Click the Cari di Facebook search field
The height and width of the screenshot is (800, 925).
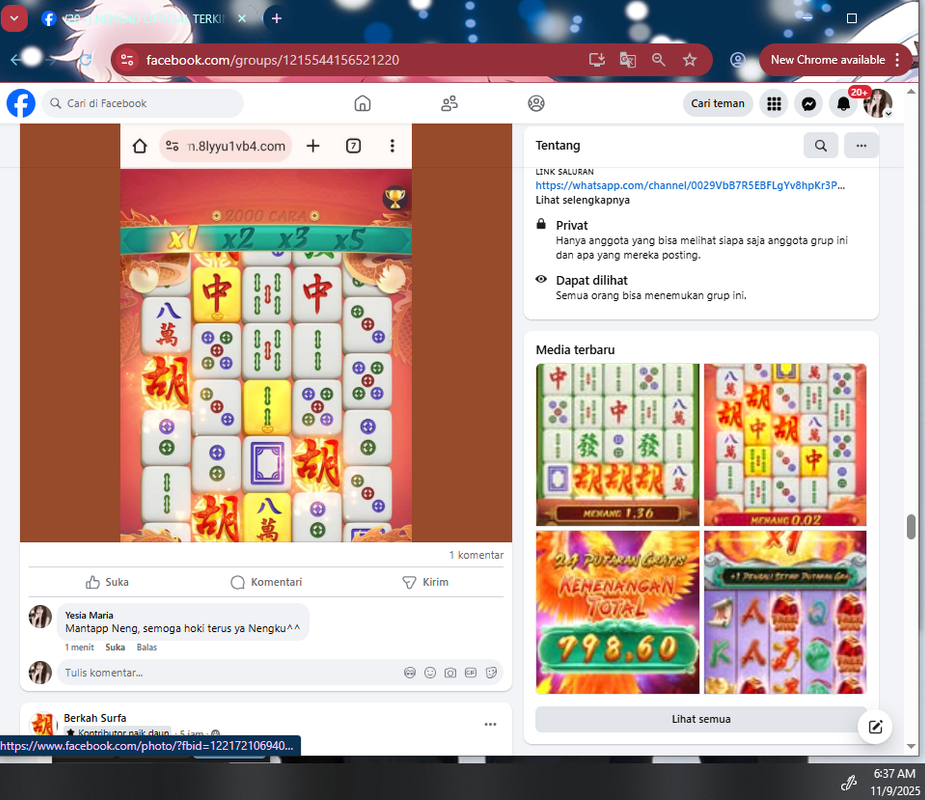143,103
